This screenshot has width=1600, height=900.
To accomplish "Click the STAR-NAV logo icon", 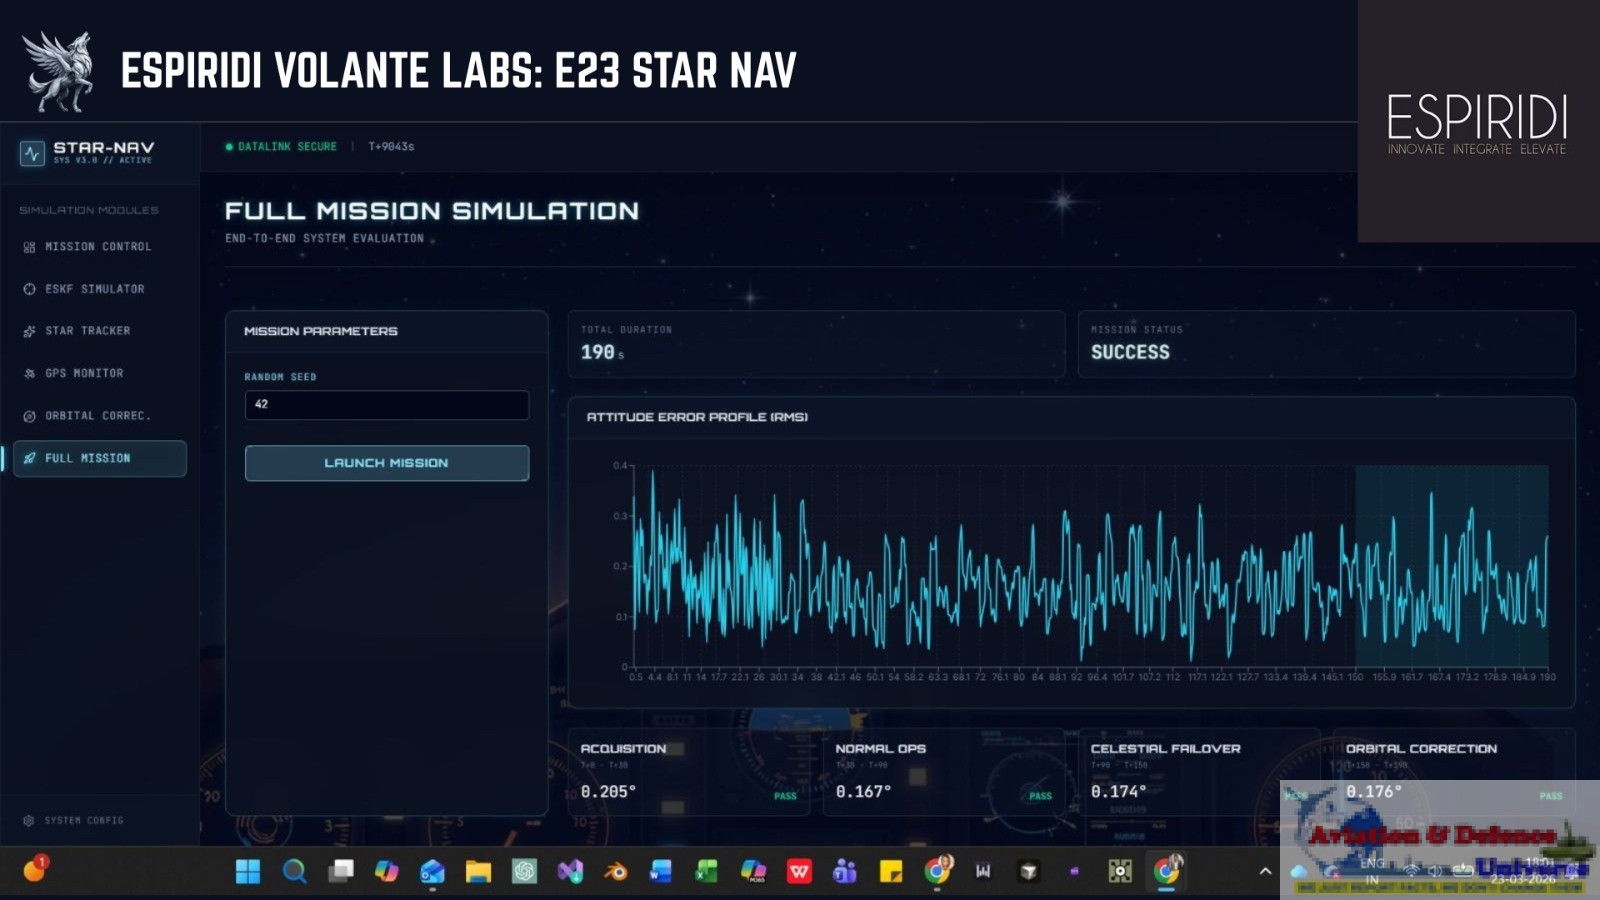I will pyautogui.click(x=32, y=153).
